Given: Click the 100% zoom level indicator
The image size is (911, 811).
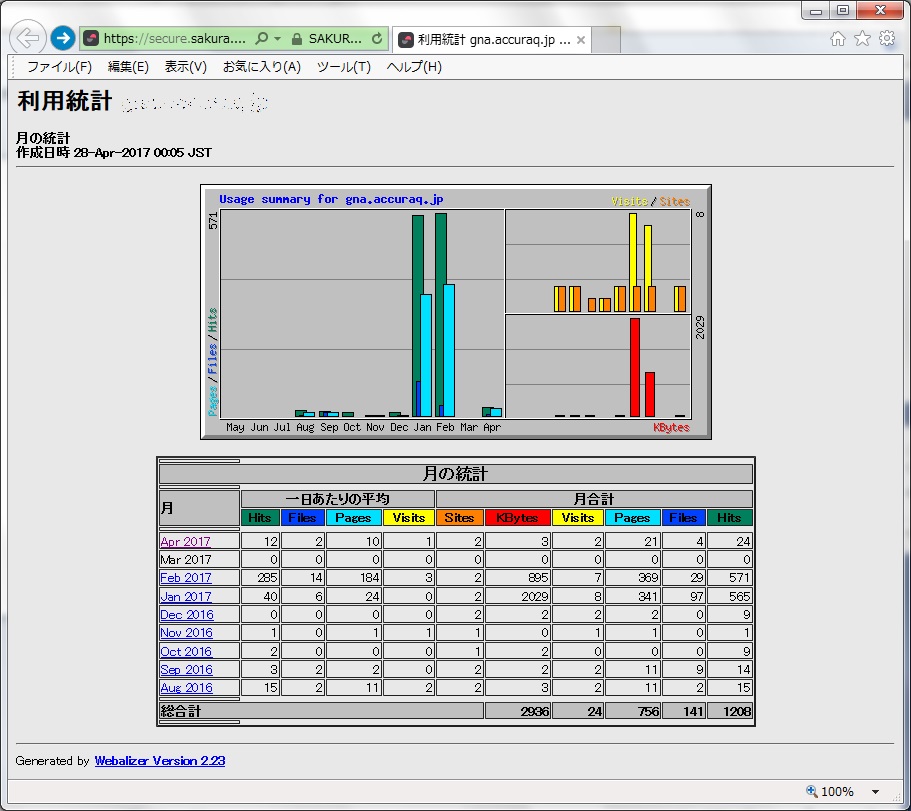Looking at the screenshot, I should pyautogui.click(x=829, y=792).
